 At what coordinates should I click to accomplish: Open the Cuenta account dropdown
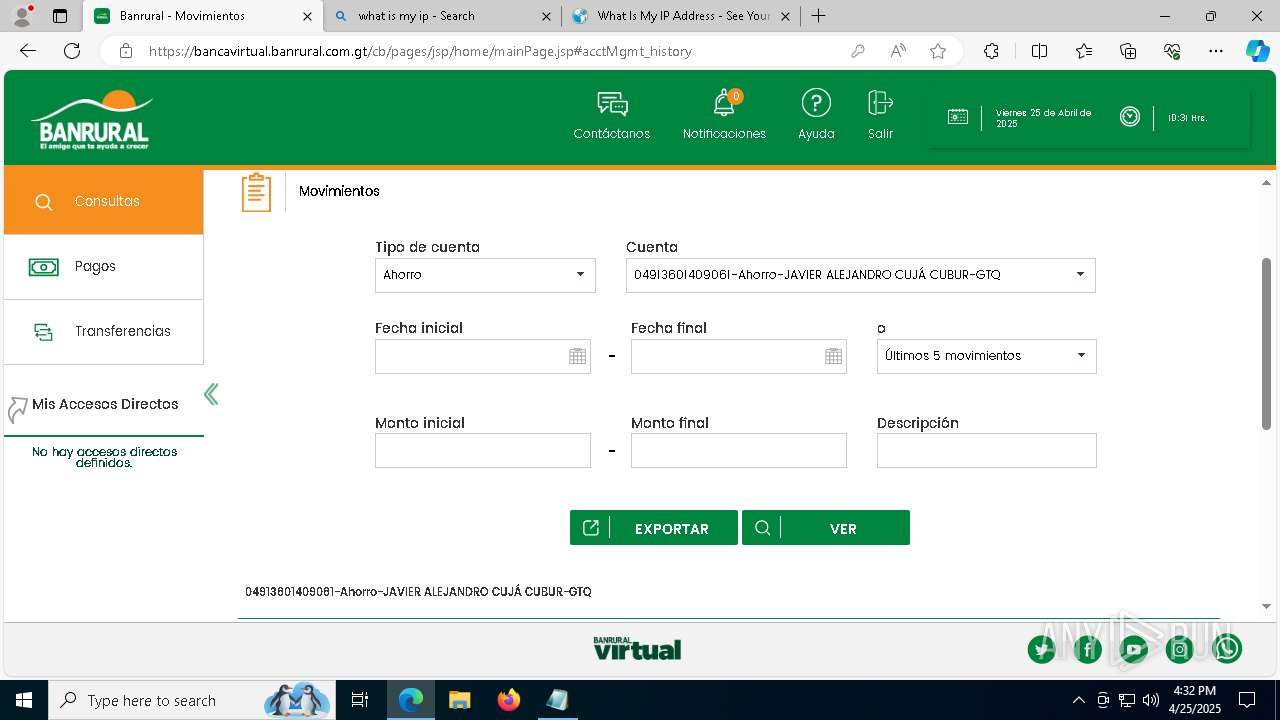860,275
